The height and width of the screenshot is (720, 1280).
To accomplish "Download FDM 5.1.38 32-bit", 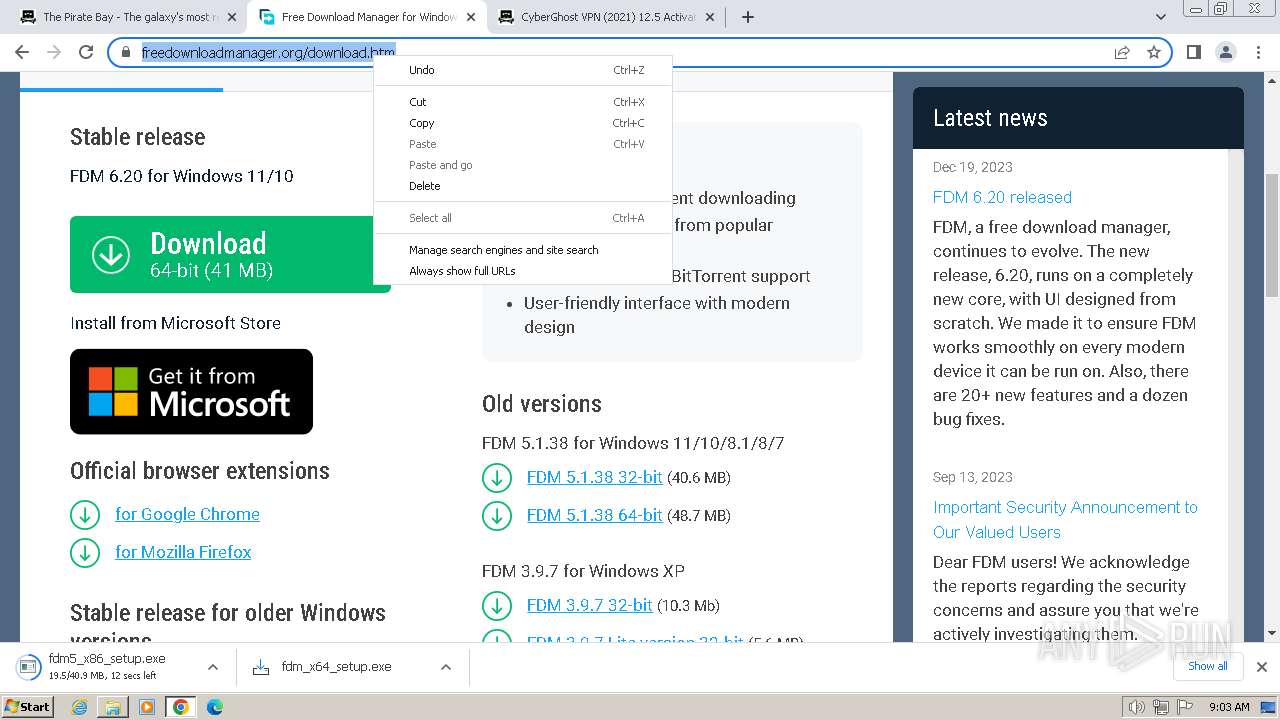I will point(594,477).
